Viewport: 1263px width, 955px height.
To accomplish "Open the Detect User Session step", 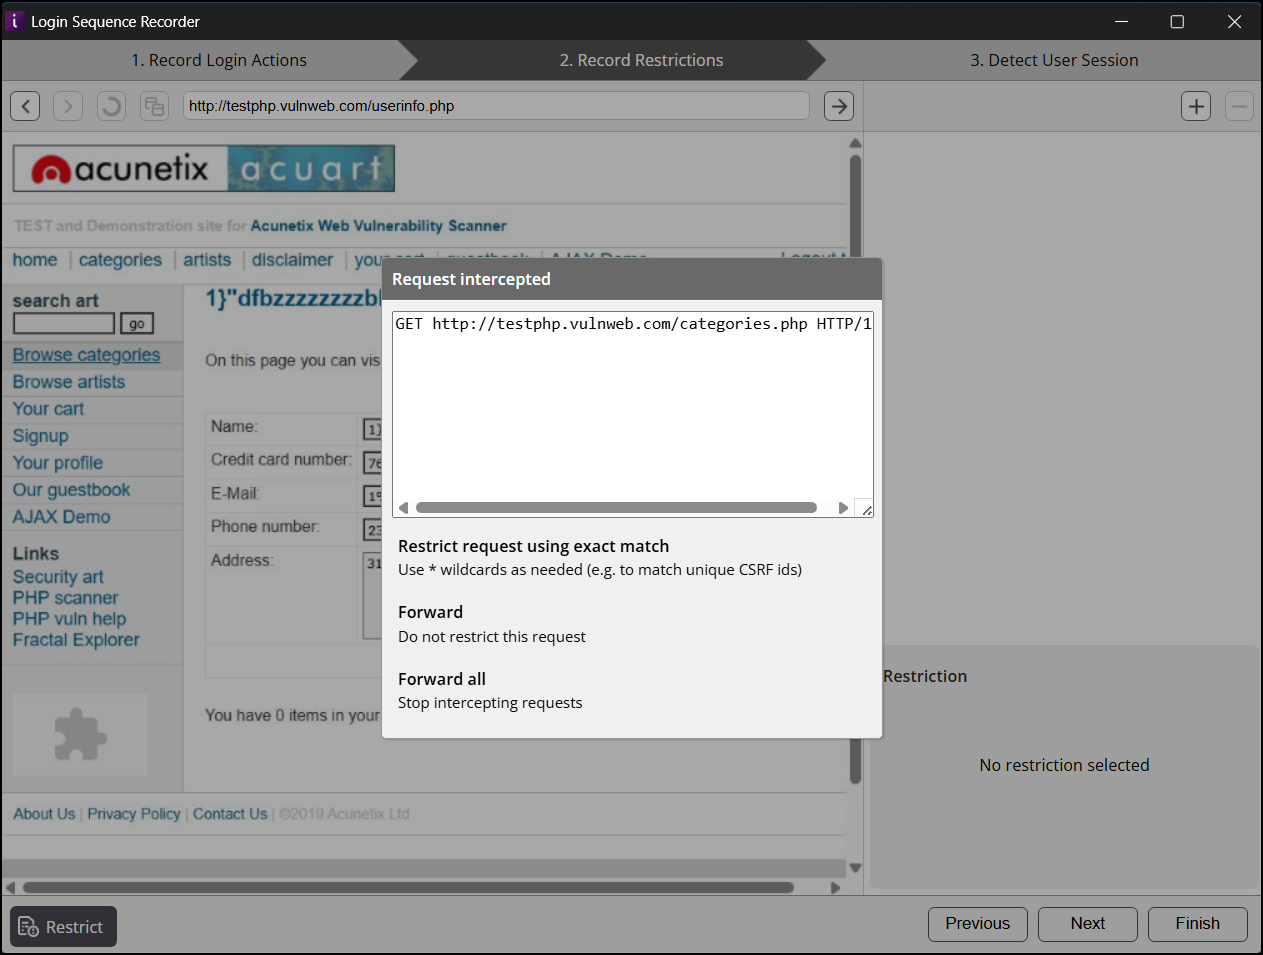I will point(1054,60).
